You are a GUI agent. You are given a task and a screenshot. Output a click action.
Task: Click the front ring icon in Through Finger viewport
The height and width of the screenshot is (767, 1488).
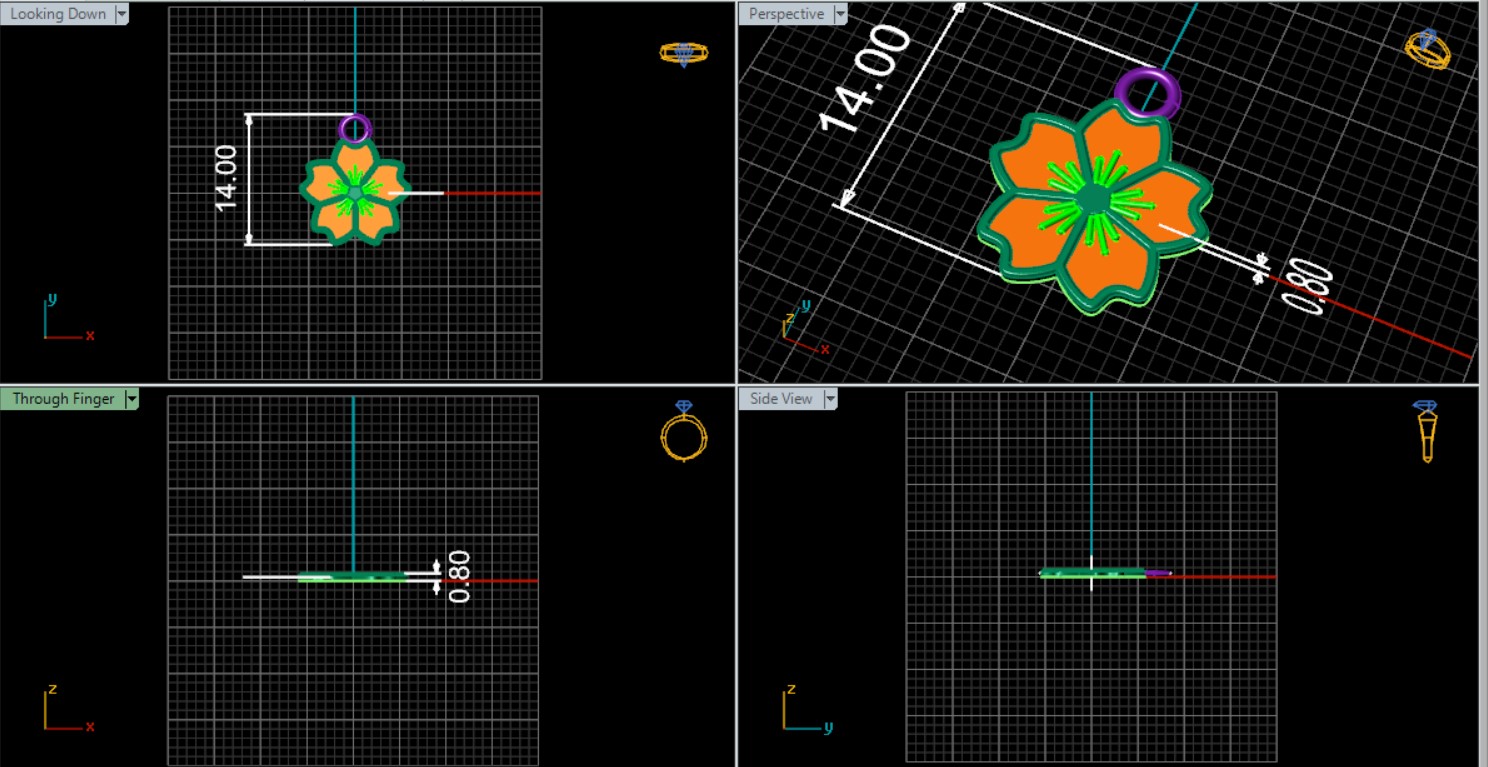point(684,433)
